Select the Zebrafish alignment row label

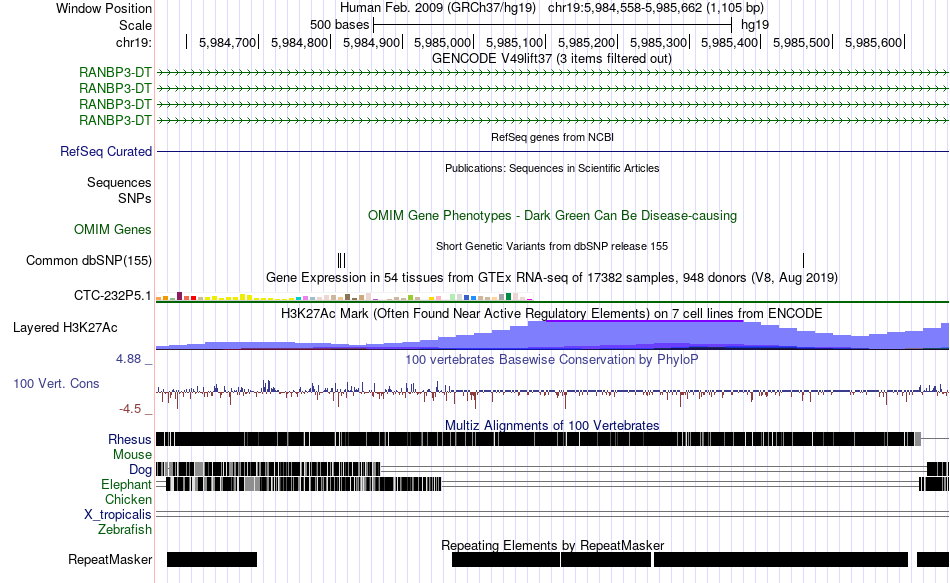click(x=124, y=530)
